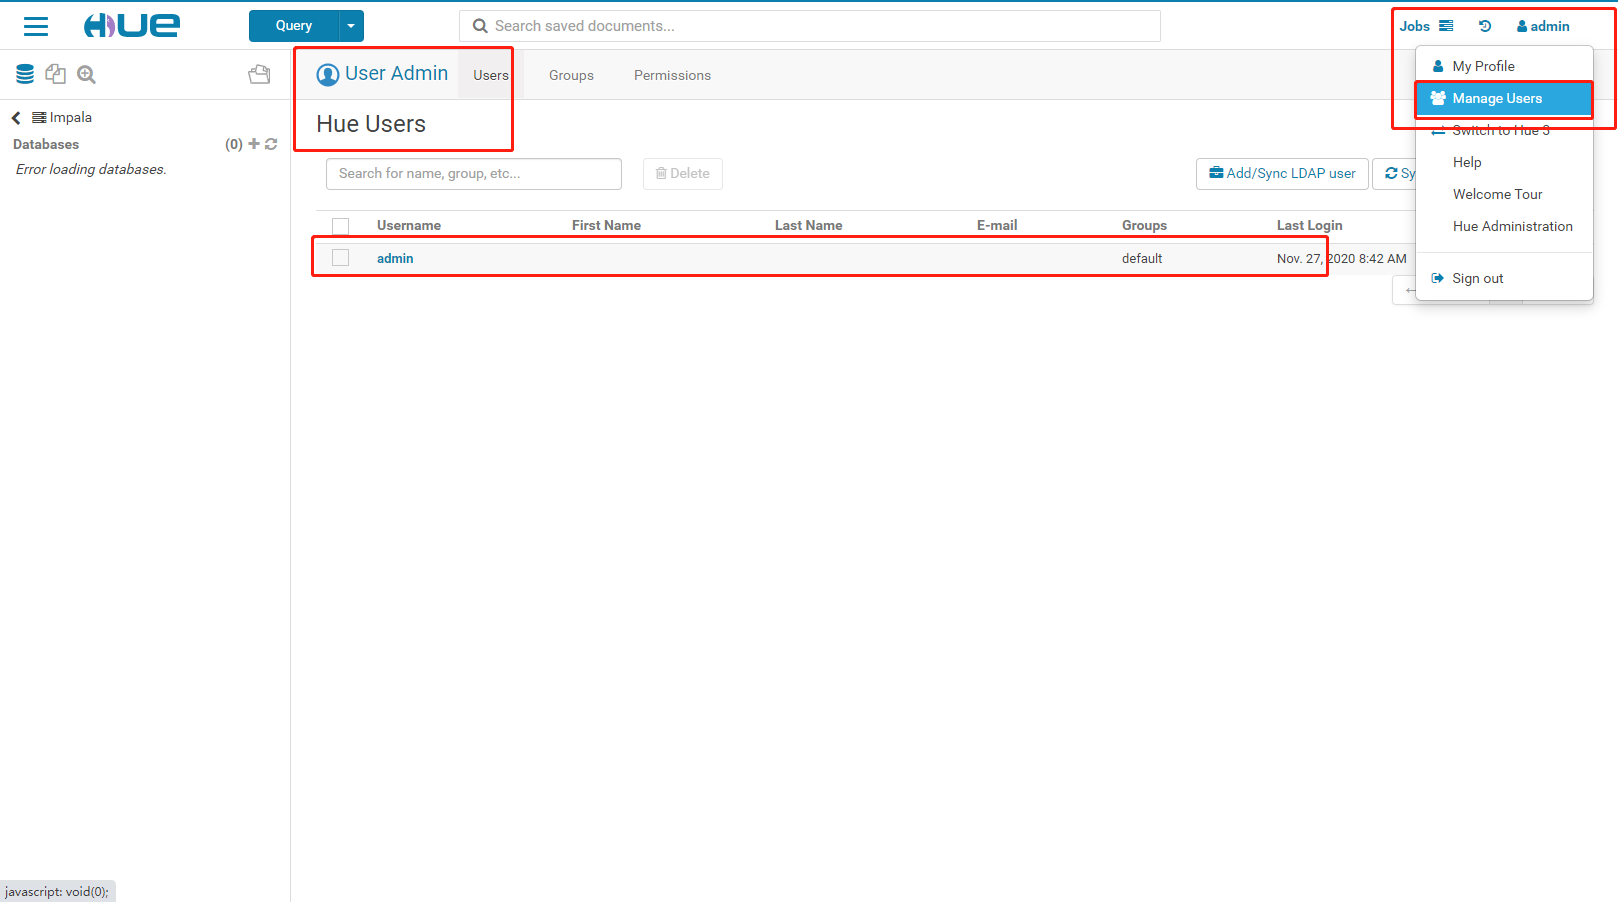Image resolution: width=1618 pixels, height=902 pixels.
Task: Select the Impala source entry
Action: tap(62, 117)
